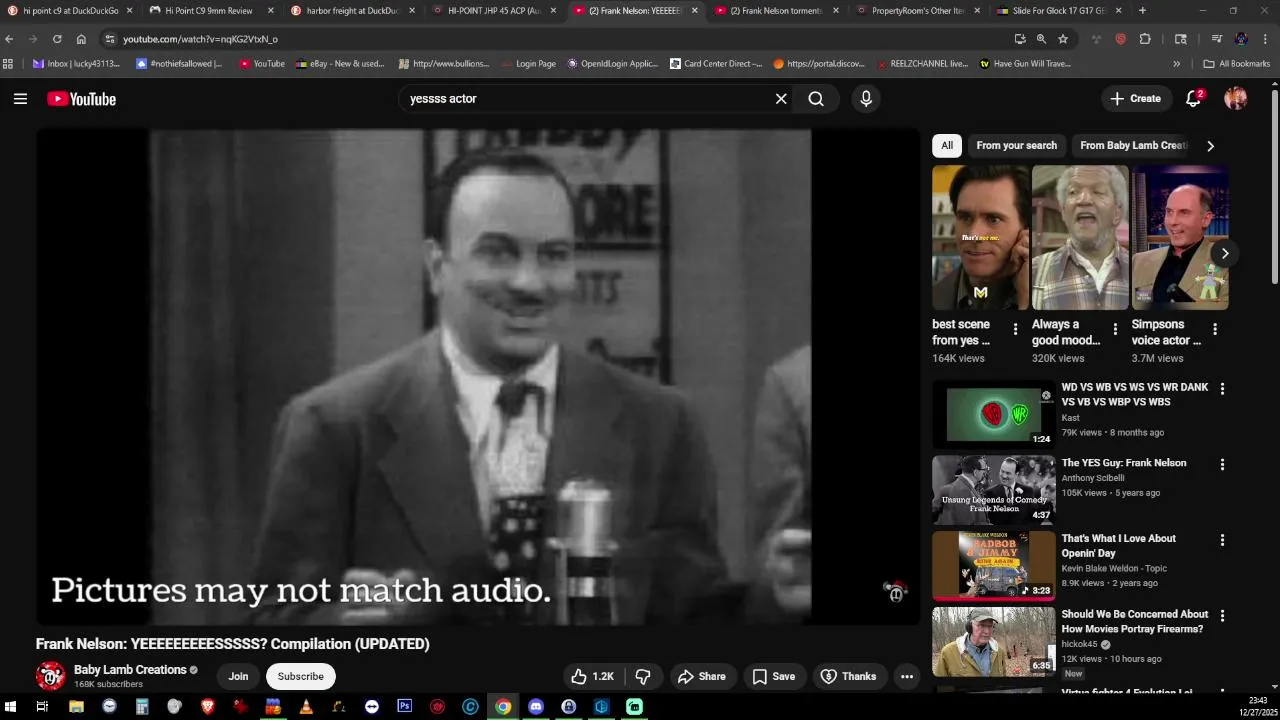Open Brave browser from taskbar
1280x720 pixels.
tap(207, 706)
